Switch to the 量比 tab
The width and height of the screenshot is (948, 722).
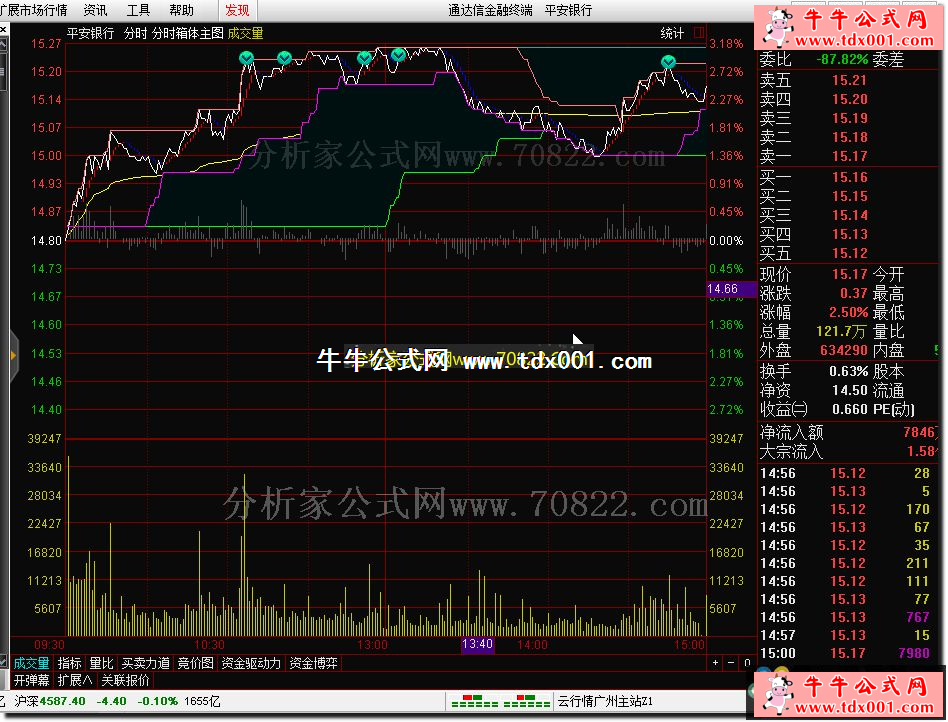tap(102, 663)
